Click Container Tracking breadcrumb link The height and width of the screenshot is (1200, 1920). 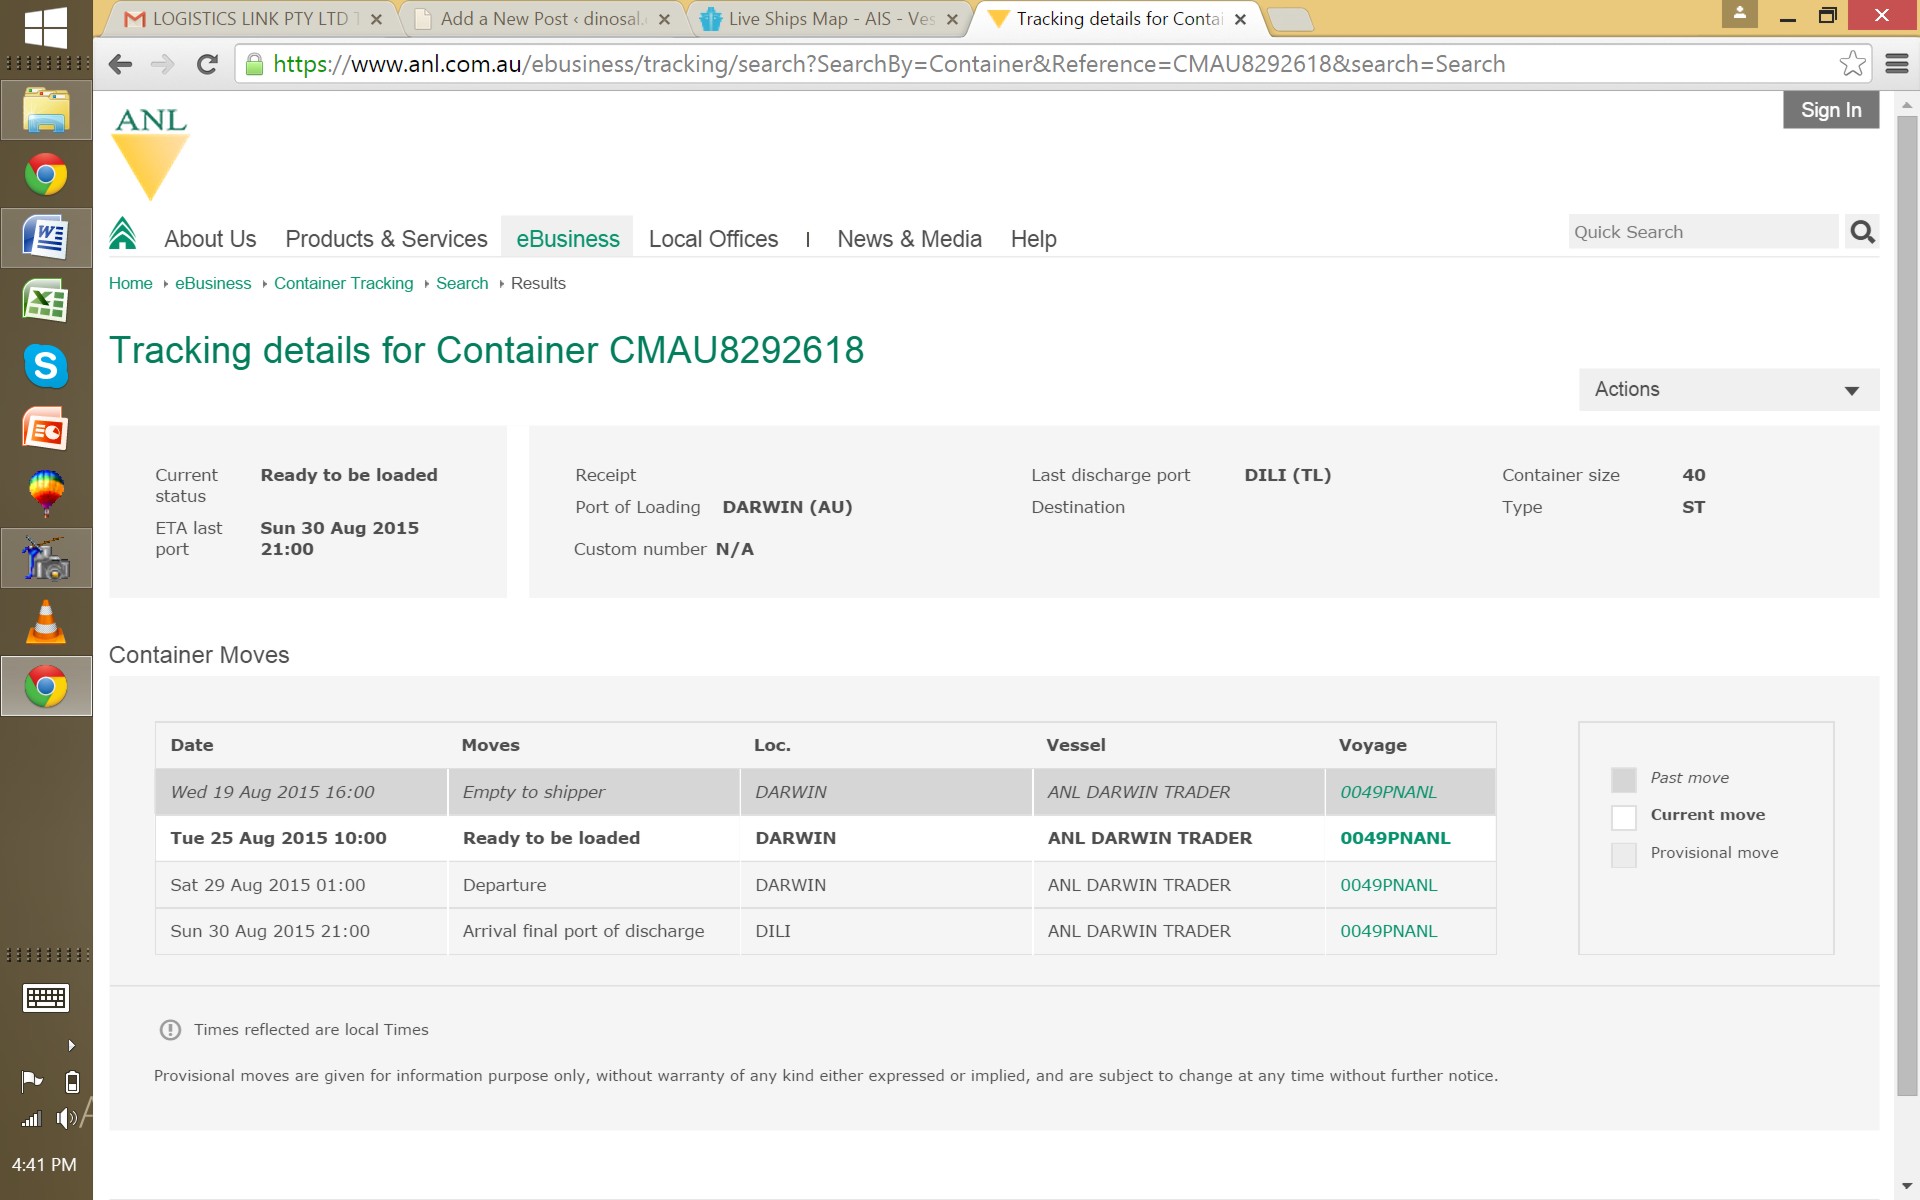pyautogui.click(x=343, y=284)
